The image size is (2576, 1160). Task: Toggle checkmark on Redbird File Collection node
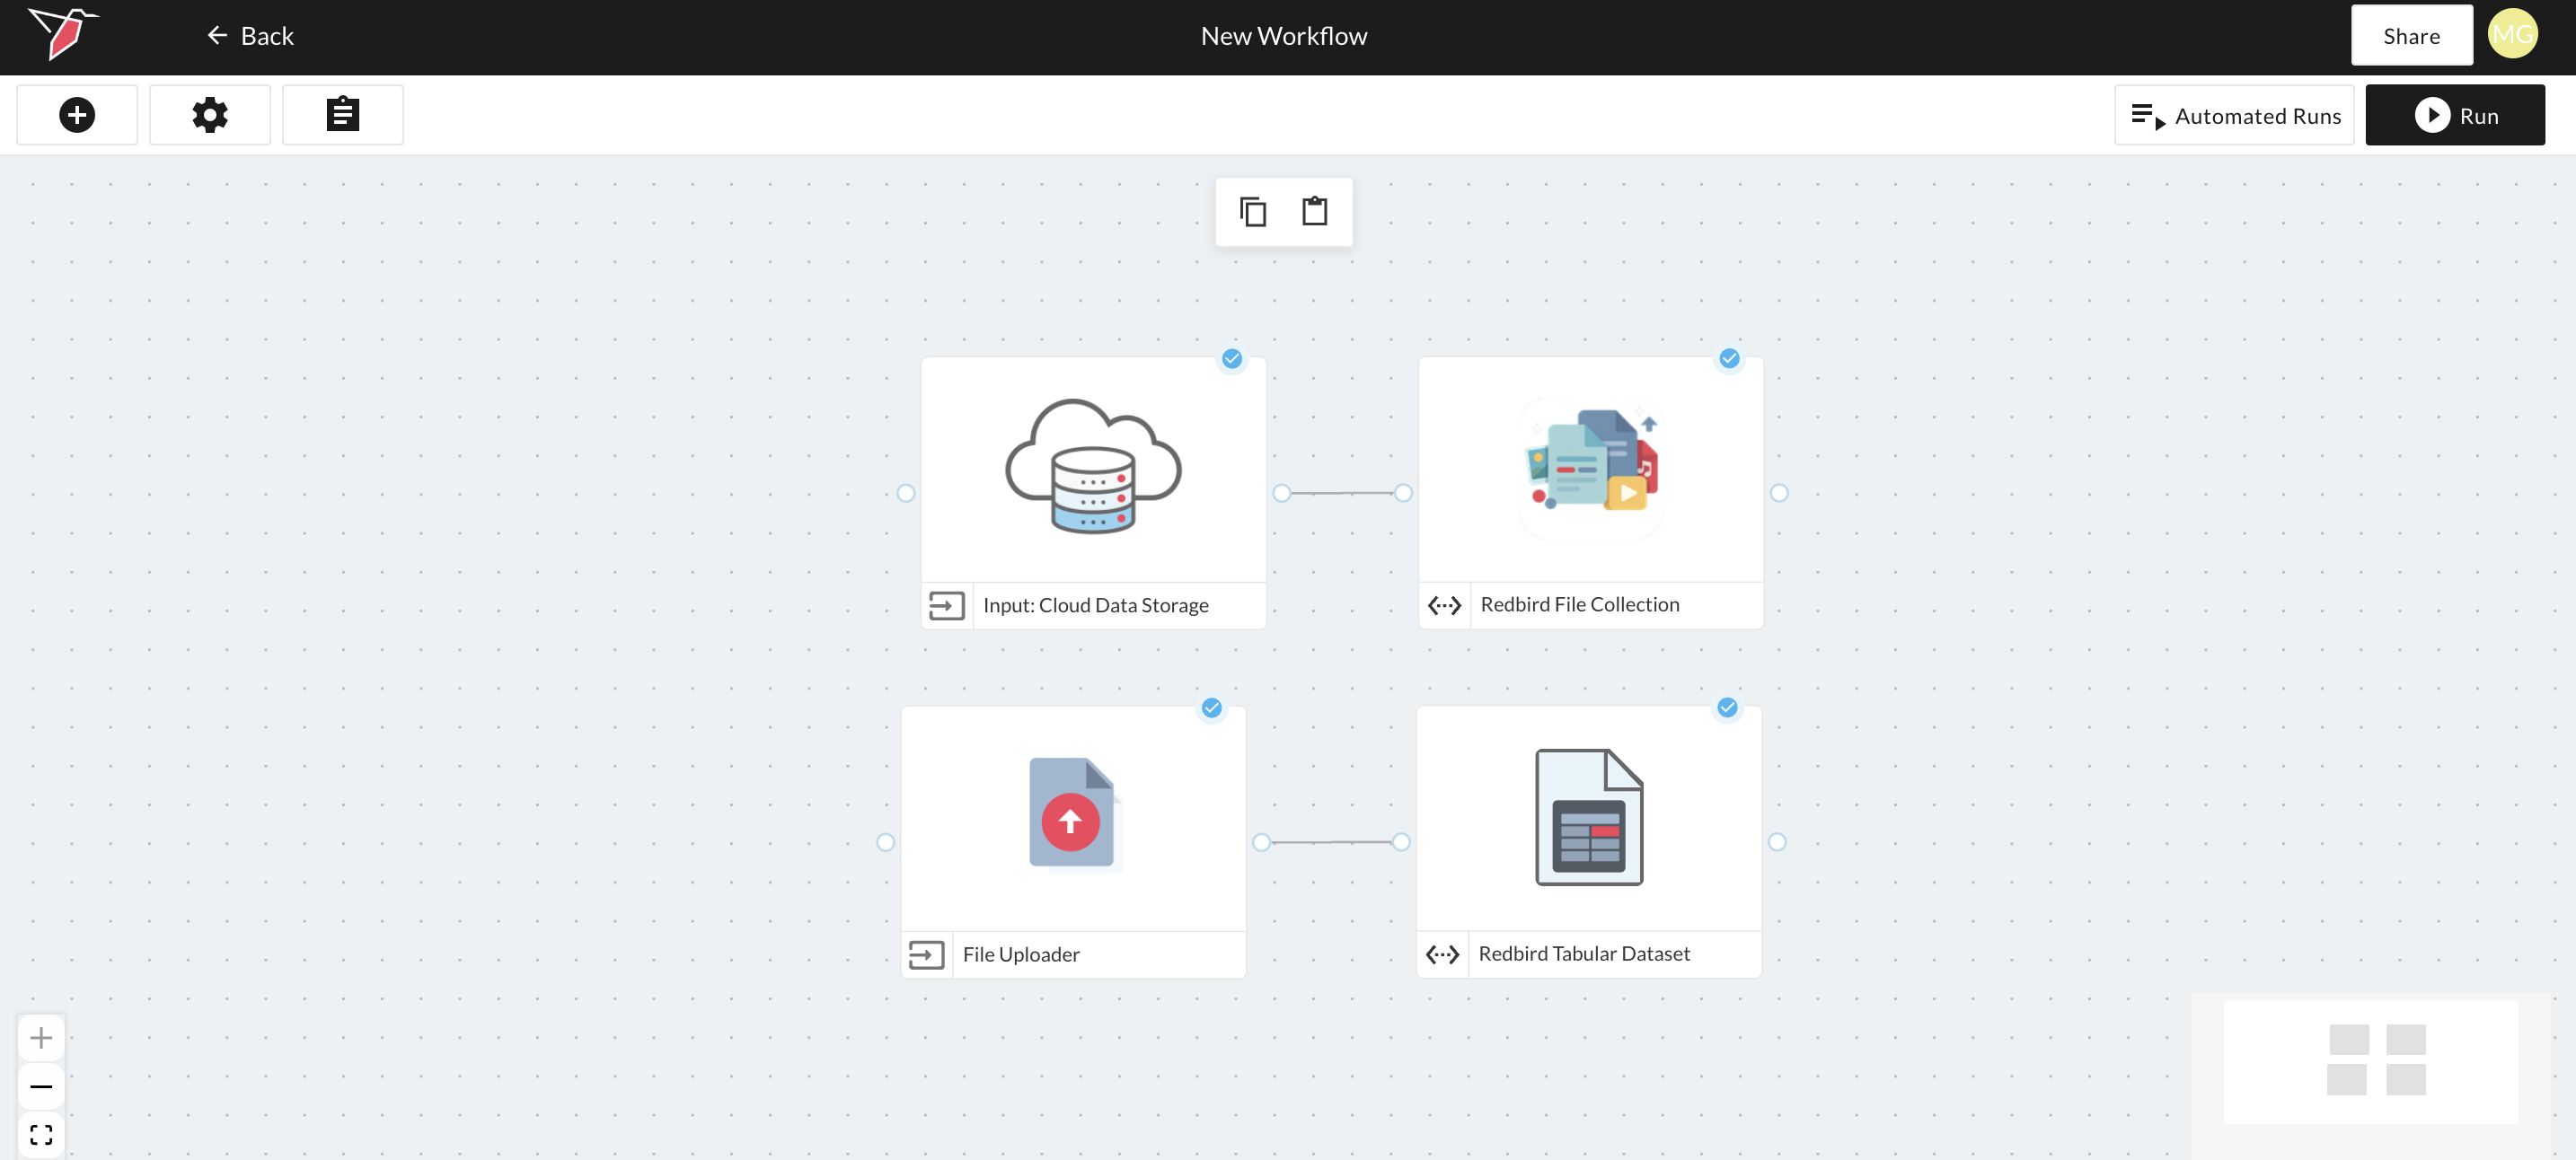(1729, 359)
